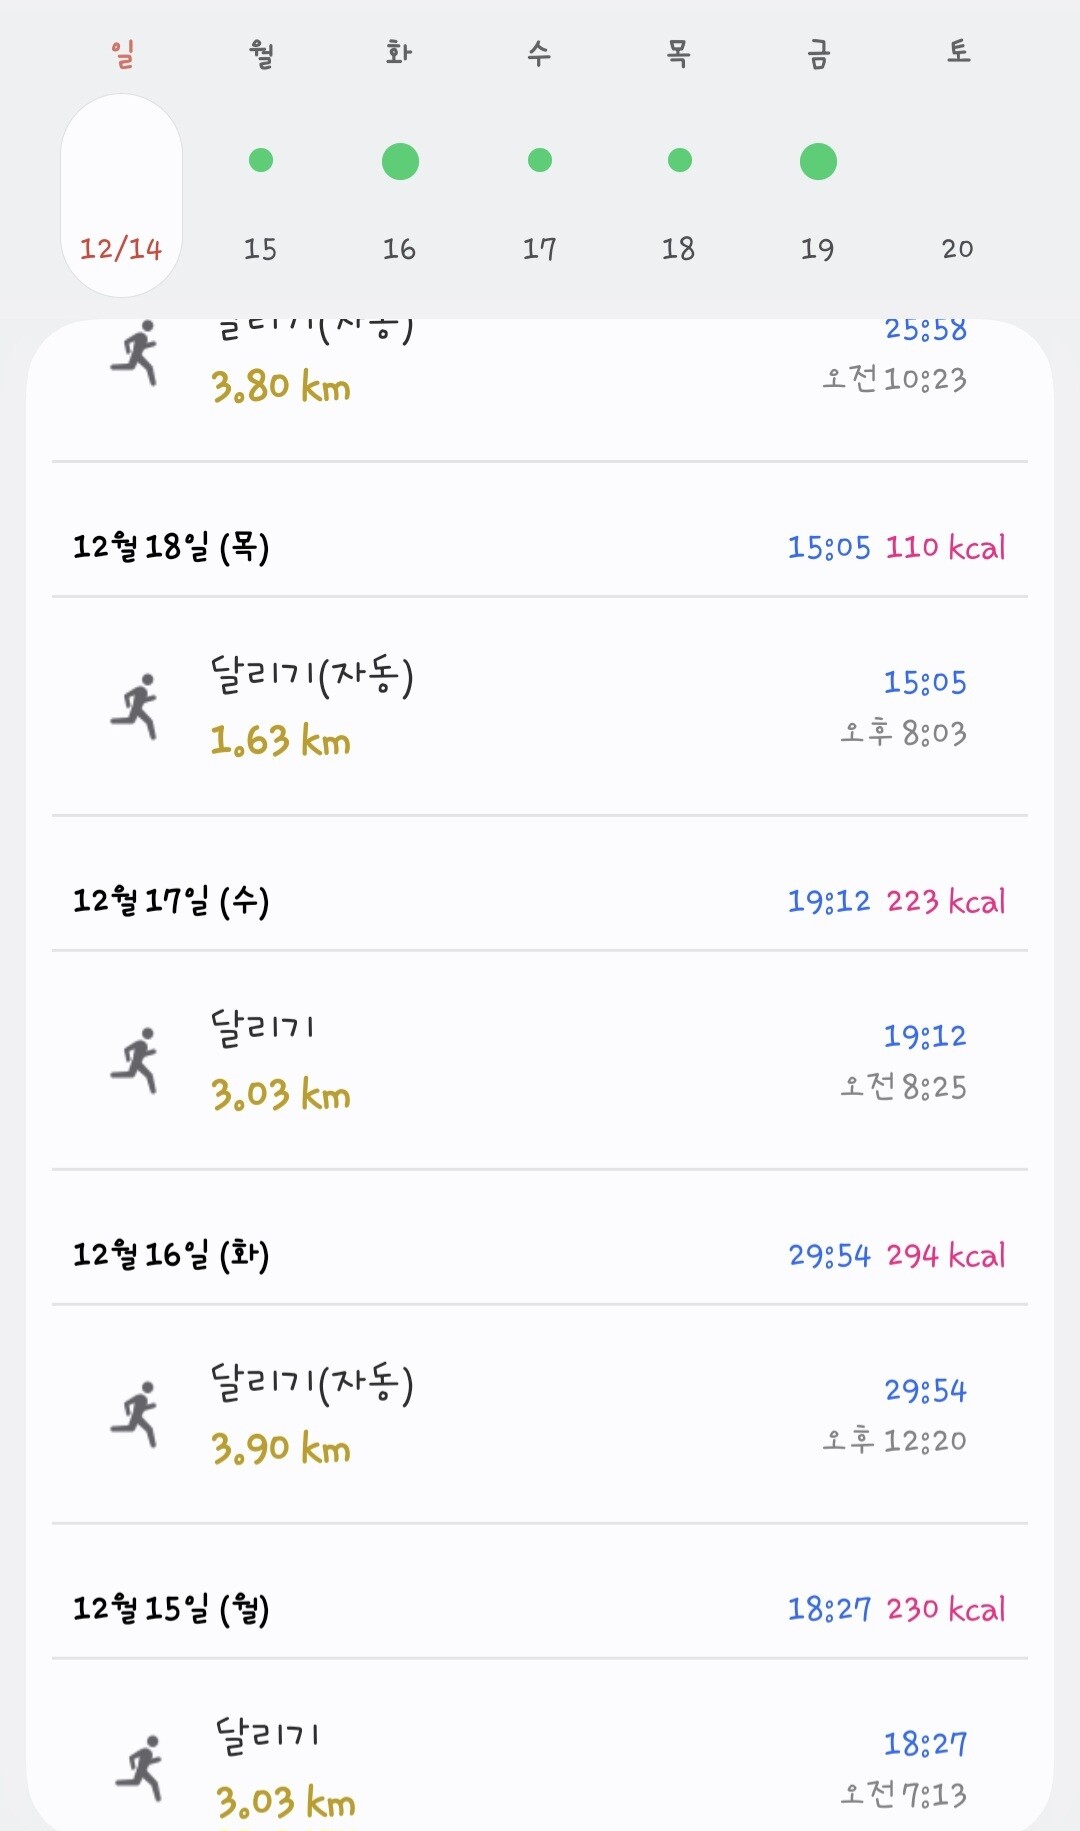Viewport: 1080px width, 1831px height.
Task: Tap the 금 weekday label
Action: tap(818, 53)
